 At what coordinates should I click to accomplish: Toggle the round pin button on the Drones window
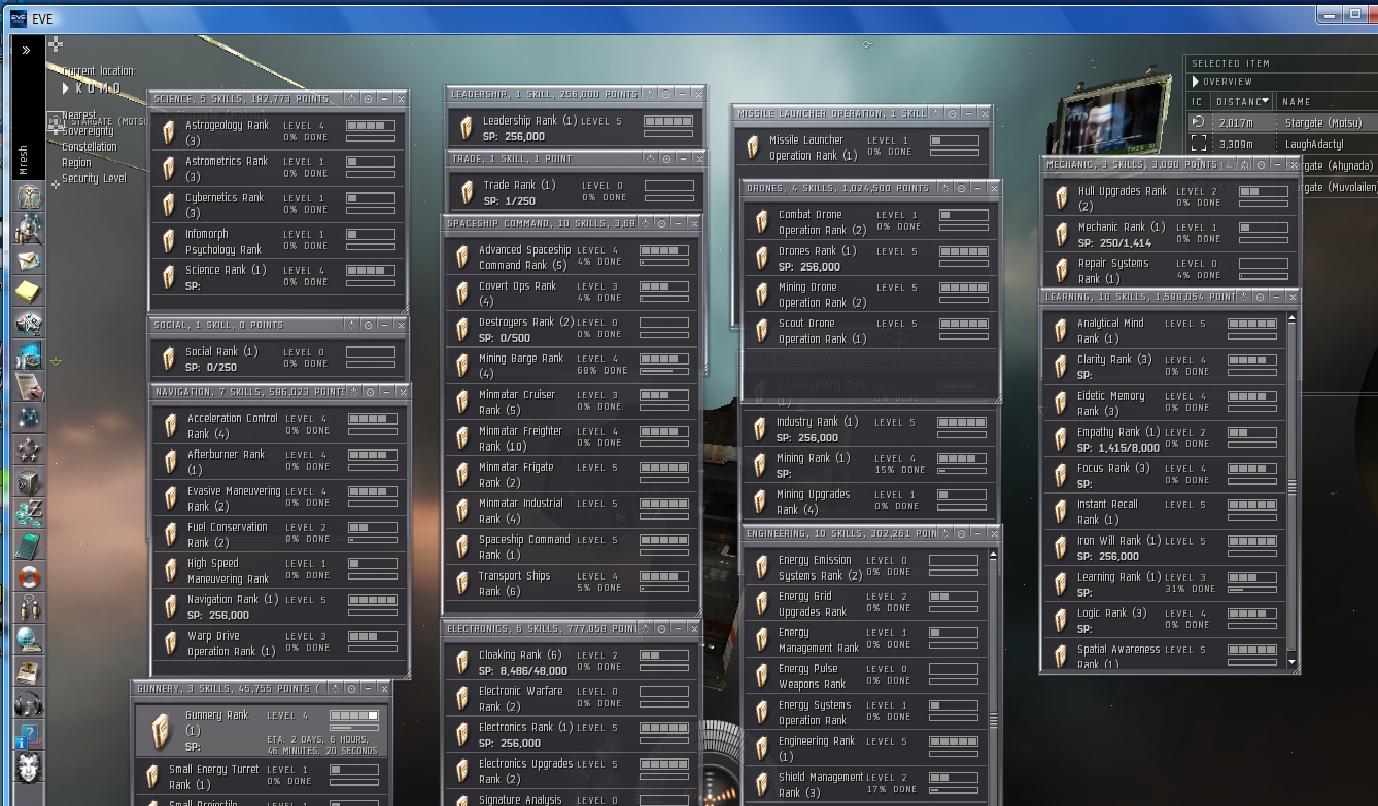point(961,187)
